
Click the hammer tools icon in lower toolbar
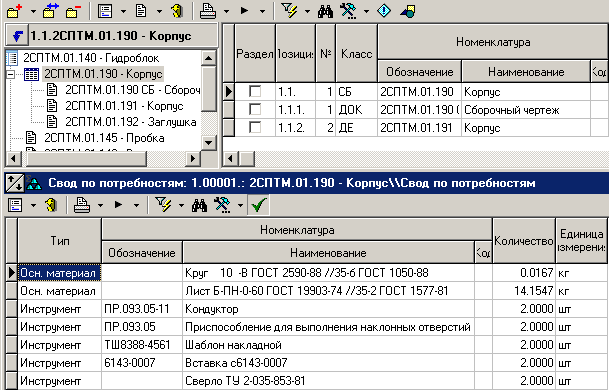222,205
